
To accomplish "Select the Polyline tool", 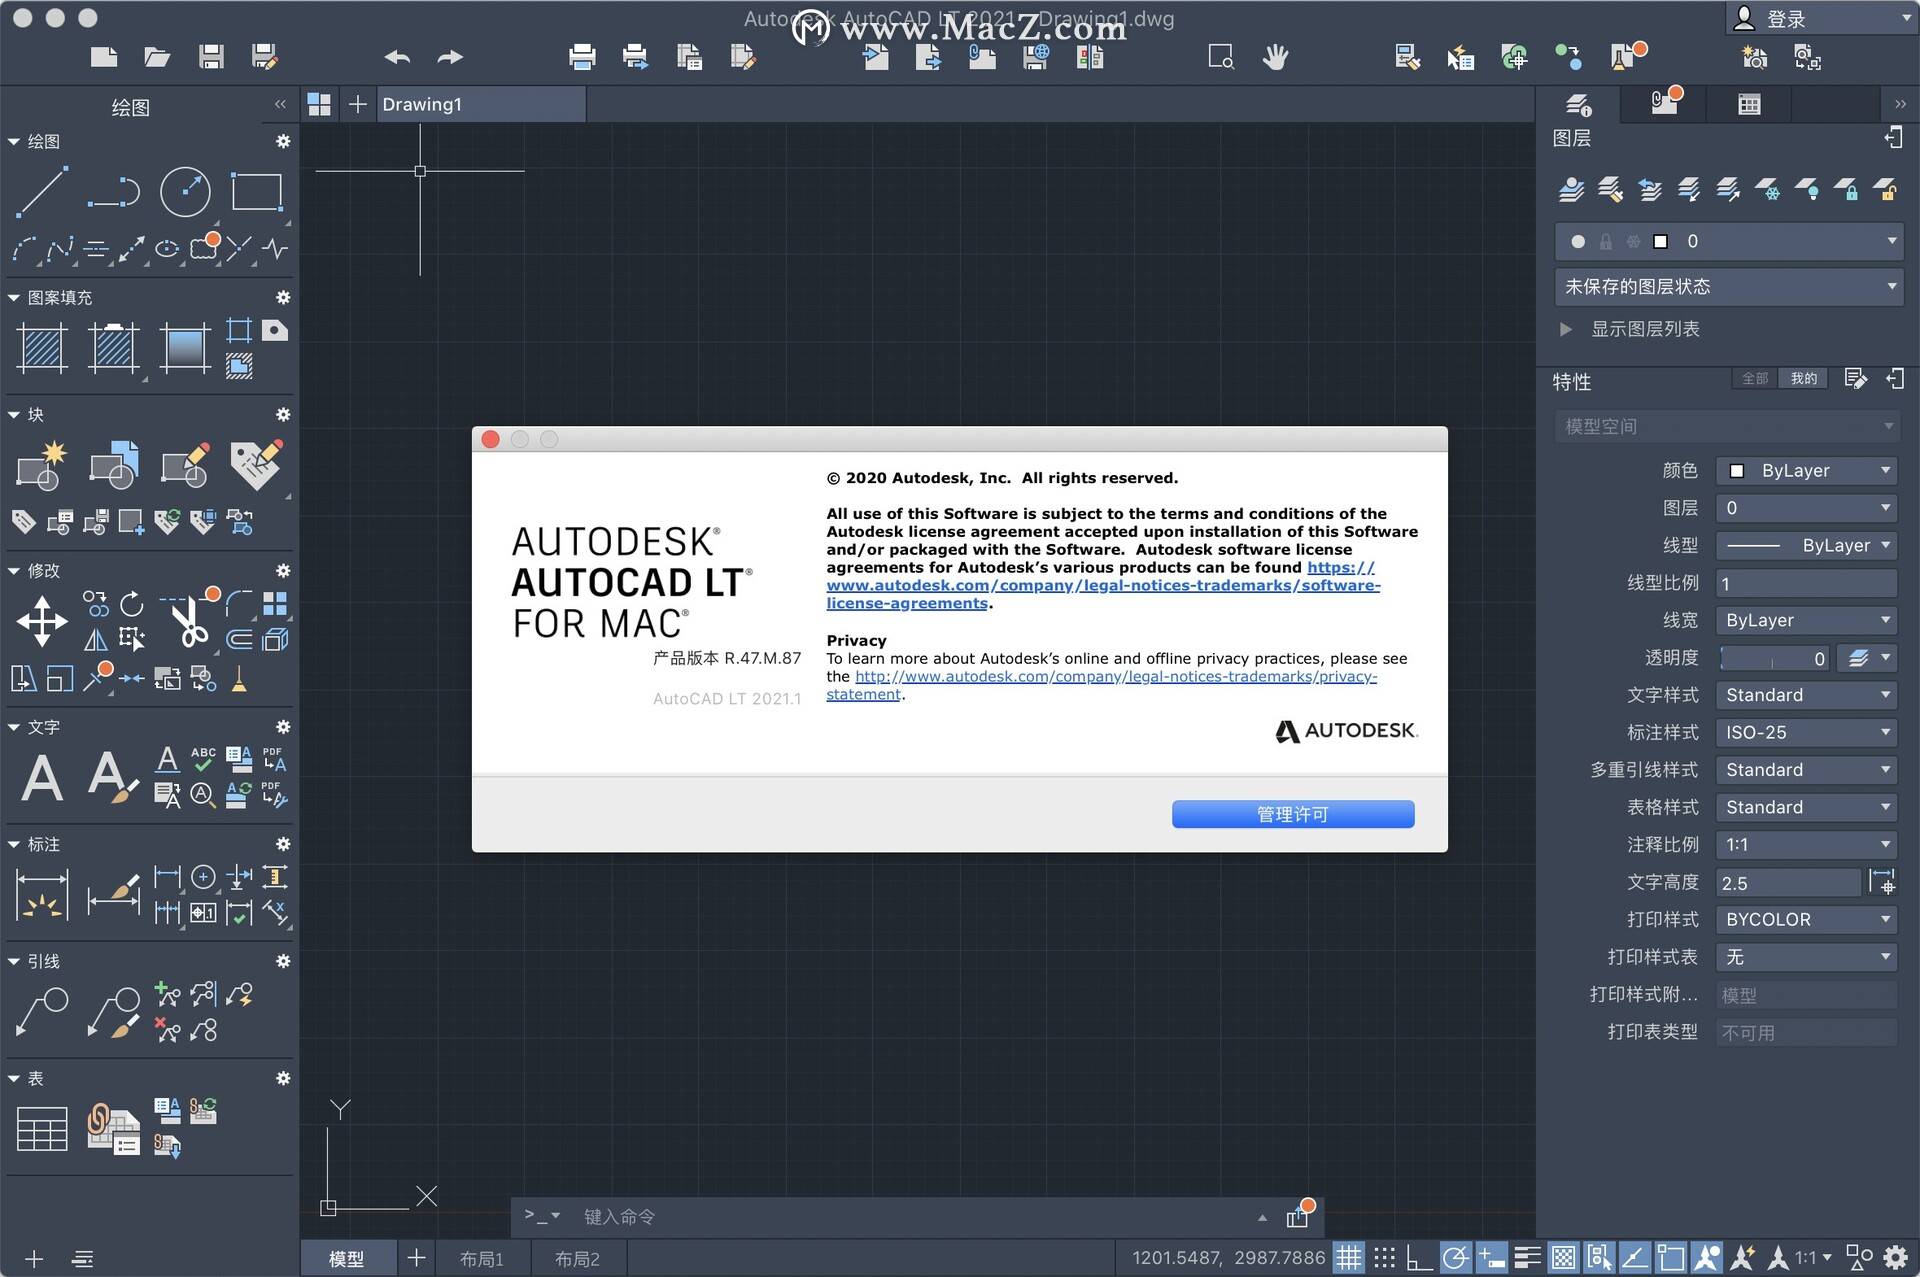I will click(x=113, y=191).
